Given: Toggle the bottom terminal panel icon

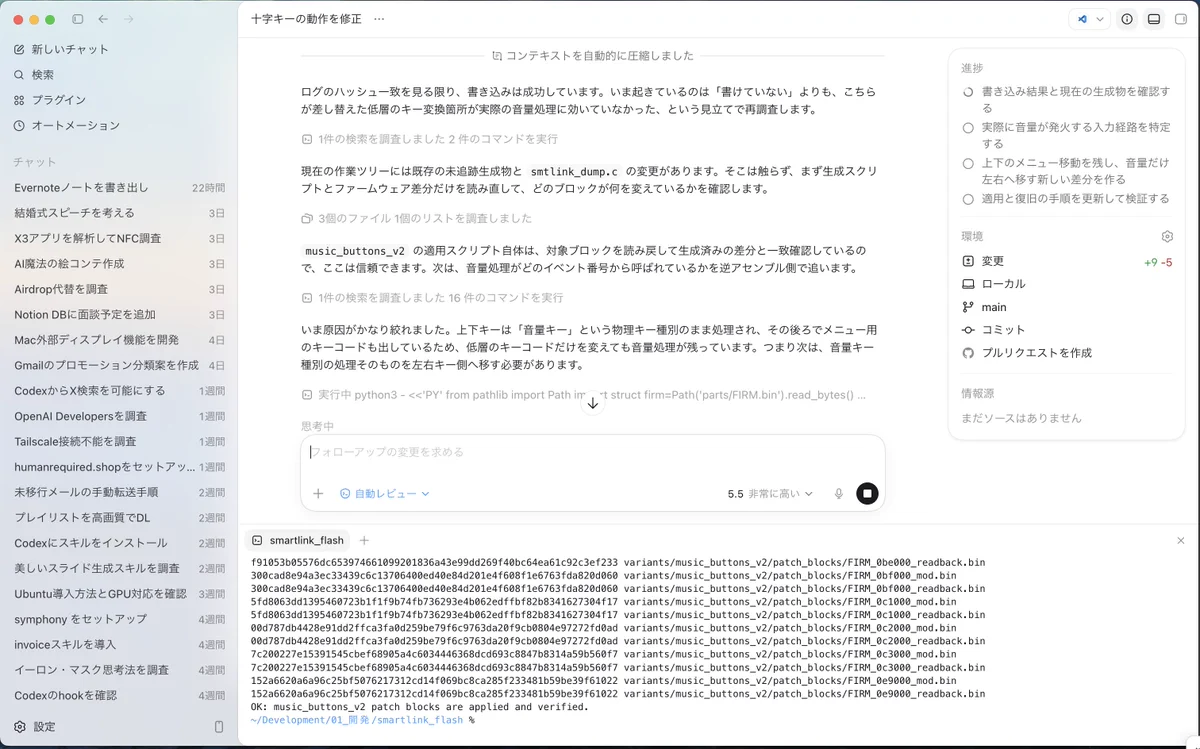Looking at the screenshot, I should 1154,19.
